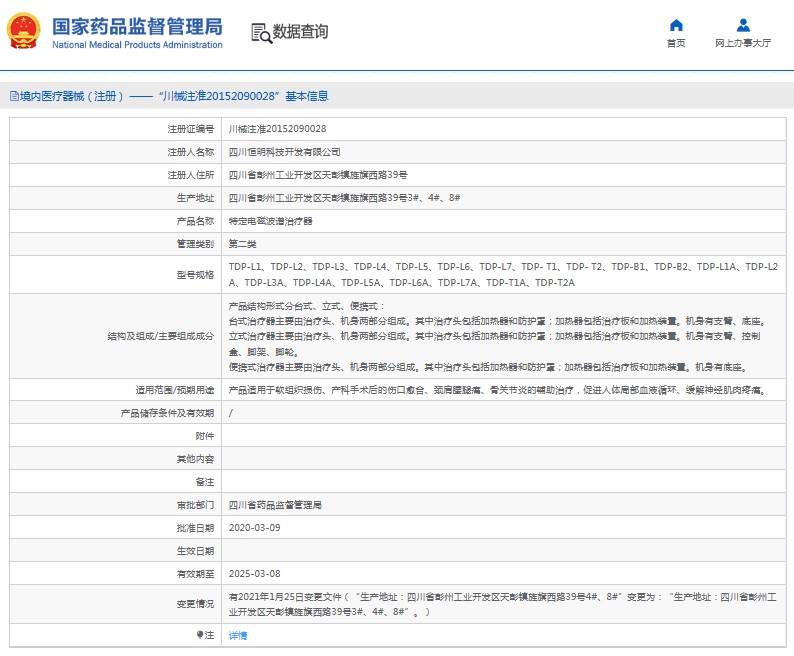Select registration number 川械注准20152090028 value
The width and height of the screenshot is (794, 656).
[x=277, y=129]
